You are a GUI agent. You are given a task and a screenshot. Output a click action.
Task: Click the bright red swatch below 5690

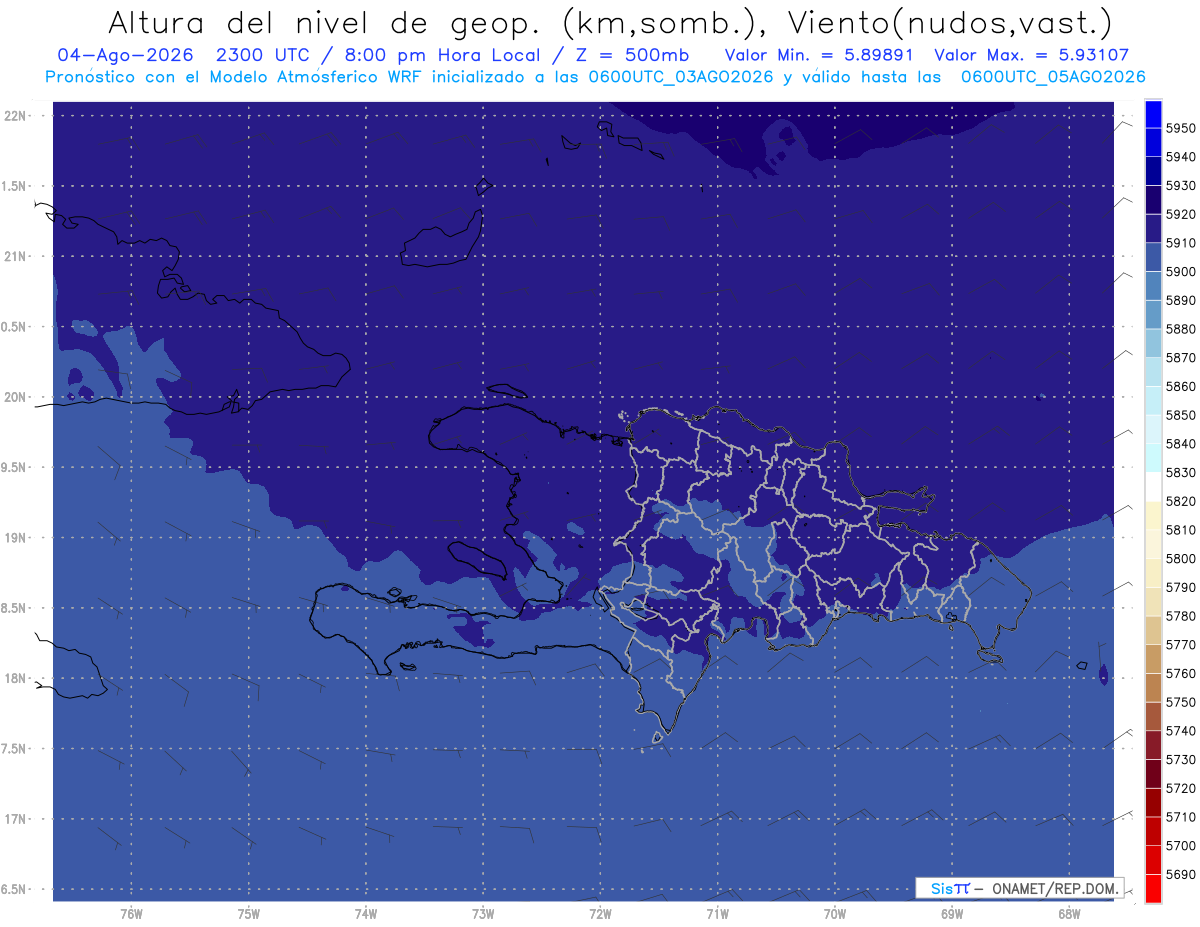(x=1153, y=888)
